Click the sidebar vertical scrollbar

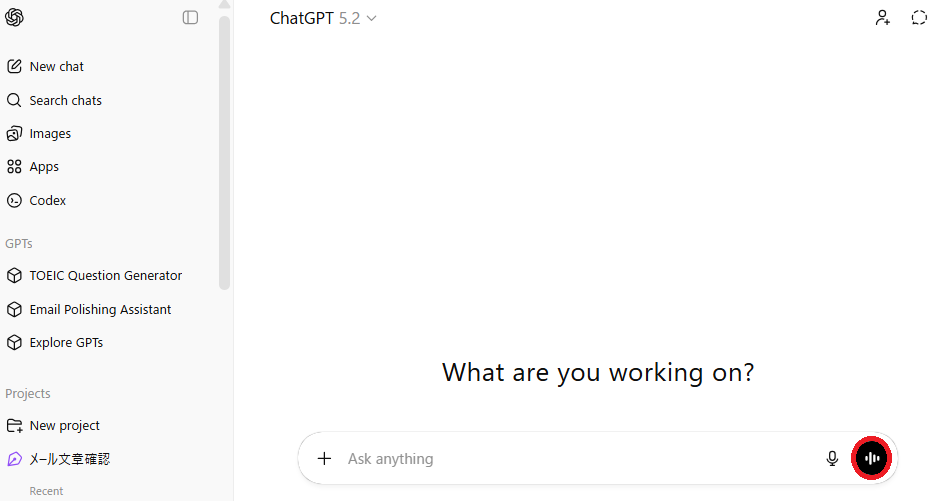tap(225, 150)
